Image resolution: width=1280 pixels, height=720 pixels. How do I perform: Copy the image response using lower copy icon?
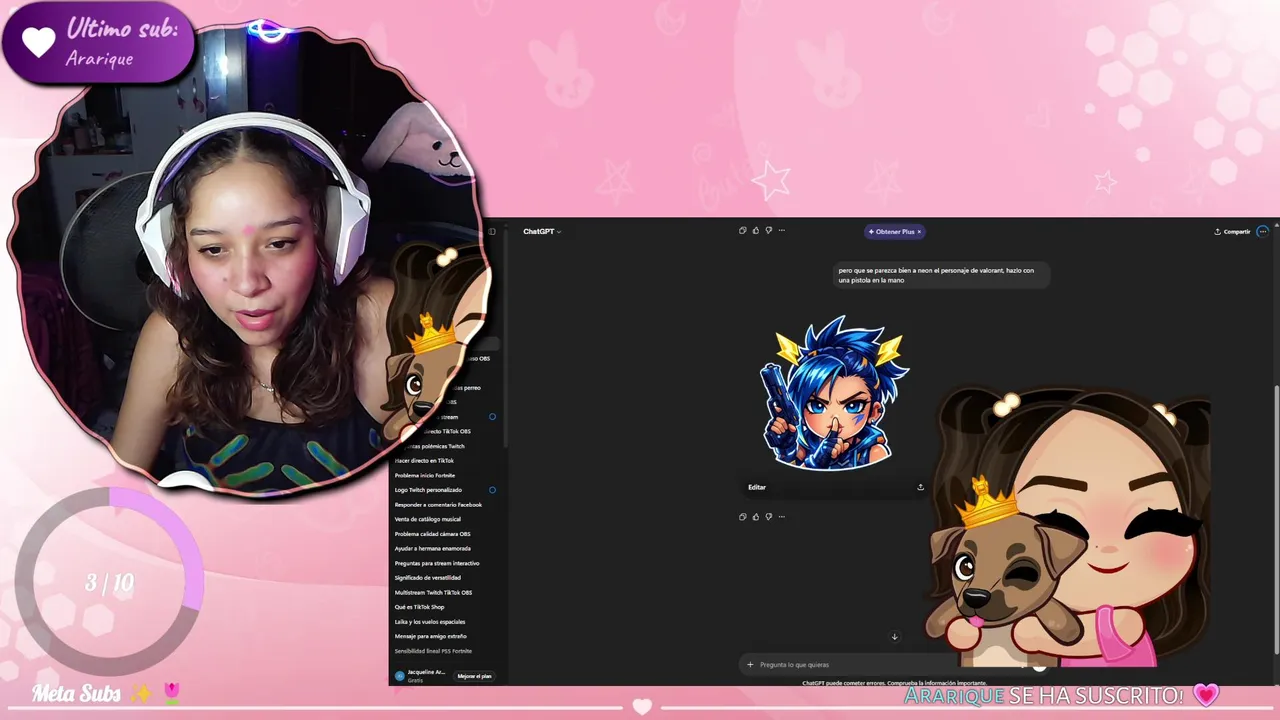tap(742, 516)
